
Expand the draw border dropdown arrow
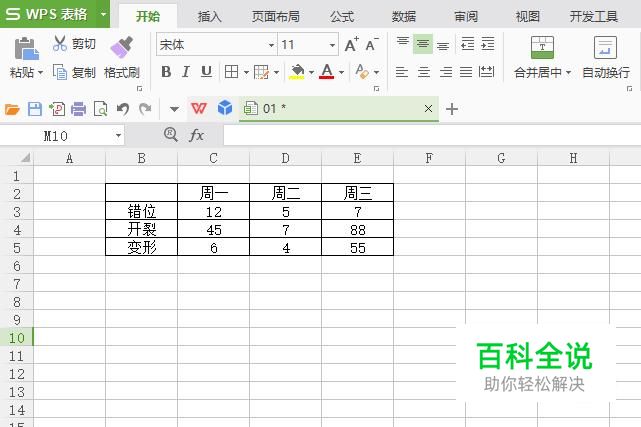point(276,73)
